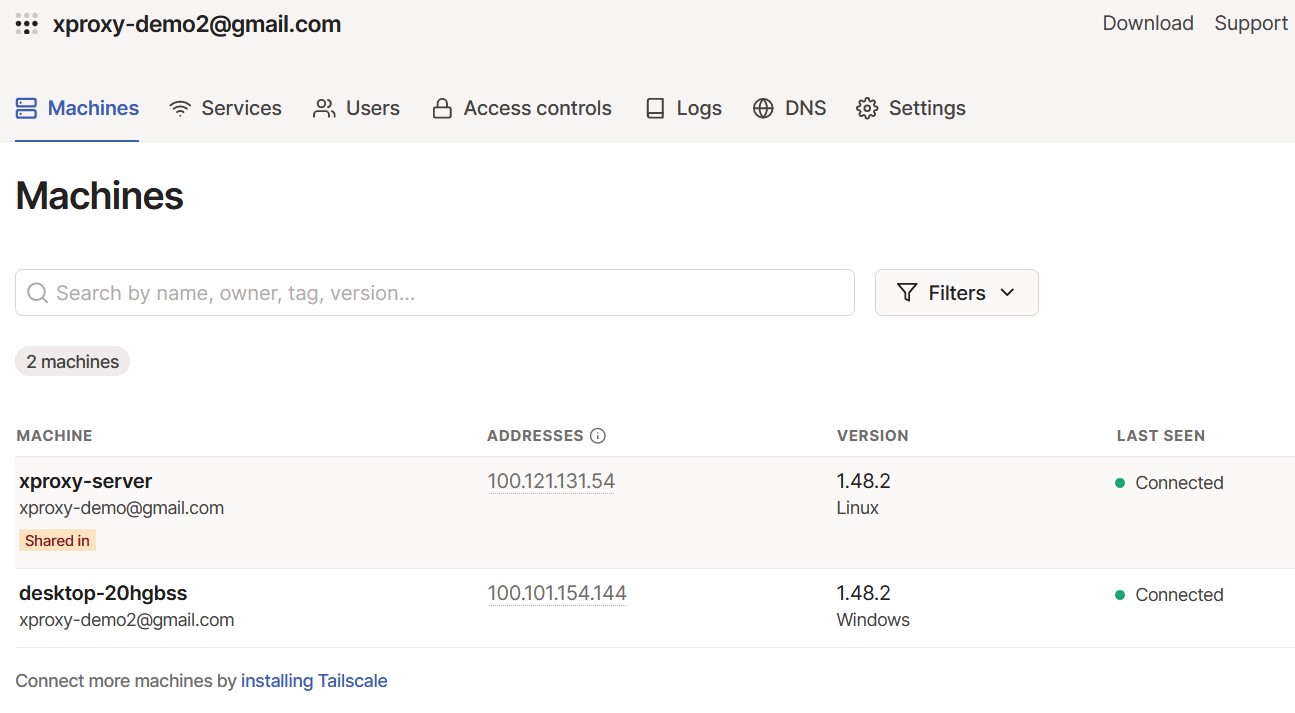The image size is (1295, 713).
Task: Click the Tailscale dots logo icon
Action: 27,25
